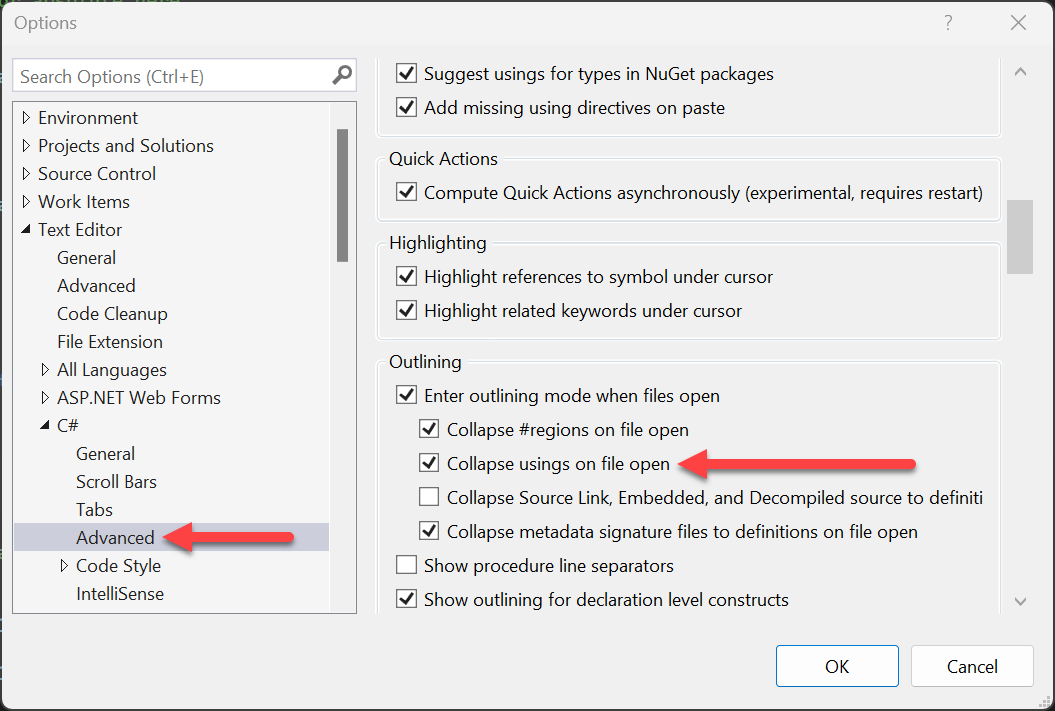Toggle Highlight references to symbol under cursor
The image size is (1055, 711).
[x=406, y=277]
